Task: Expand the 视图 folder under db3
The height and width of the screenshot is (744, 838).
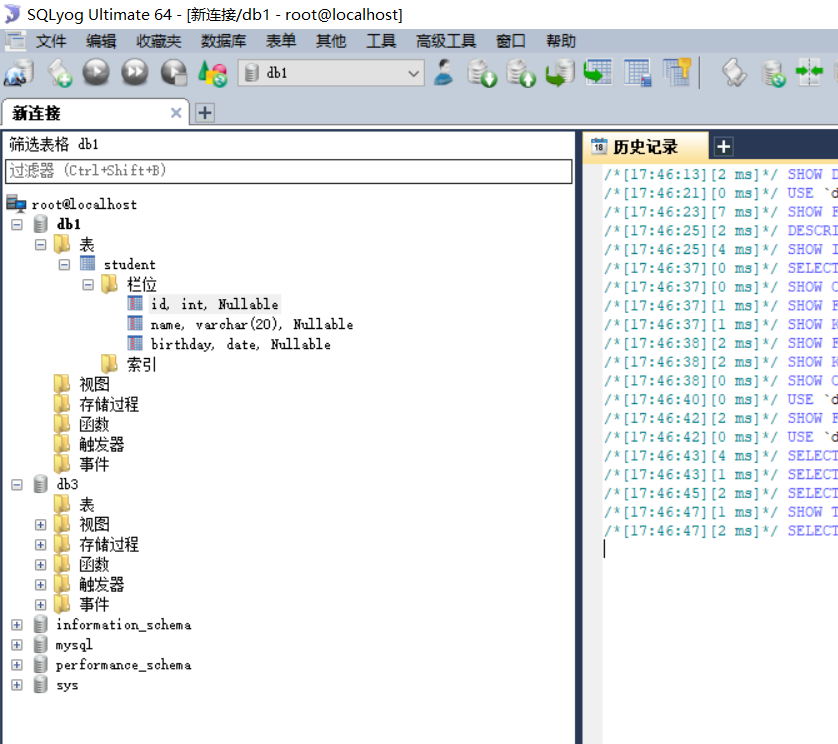Action: click(41, 524)
